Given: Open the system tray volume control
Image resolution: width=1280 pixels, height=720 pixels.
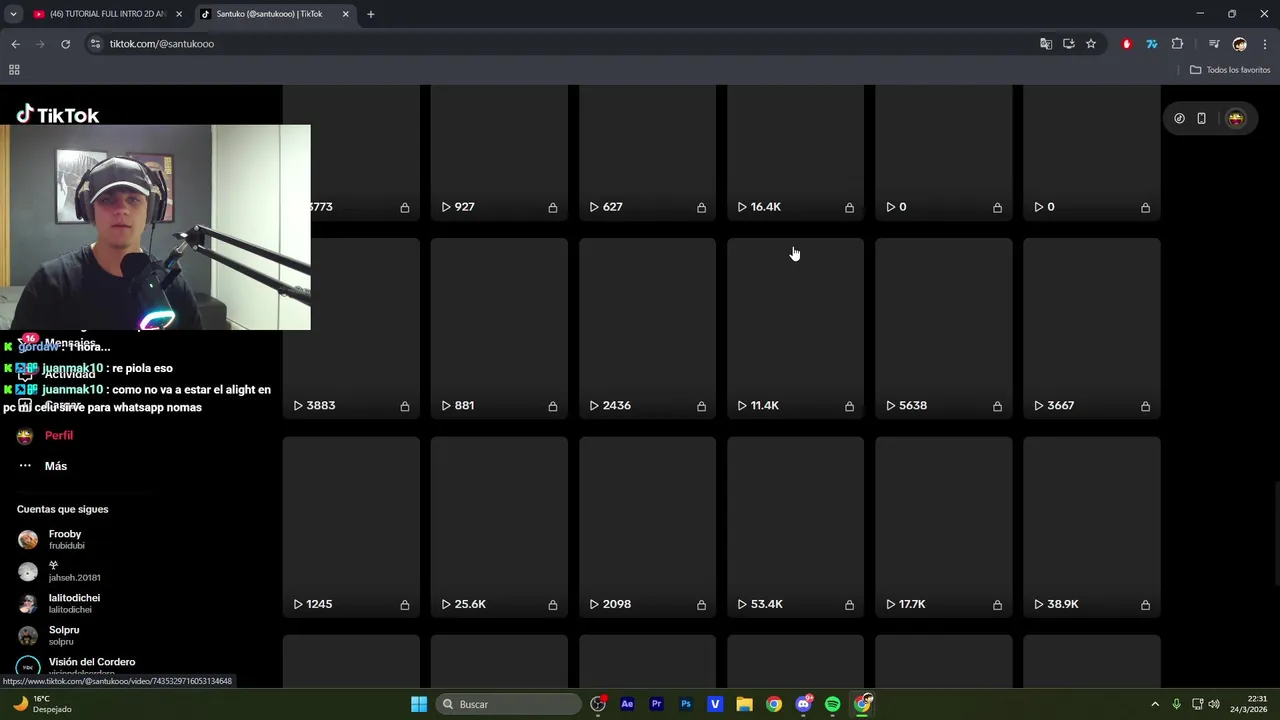Looking at the screenshot, I should 1214,704.
